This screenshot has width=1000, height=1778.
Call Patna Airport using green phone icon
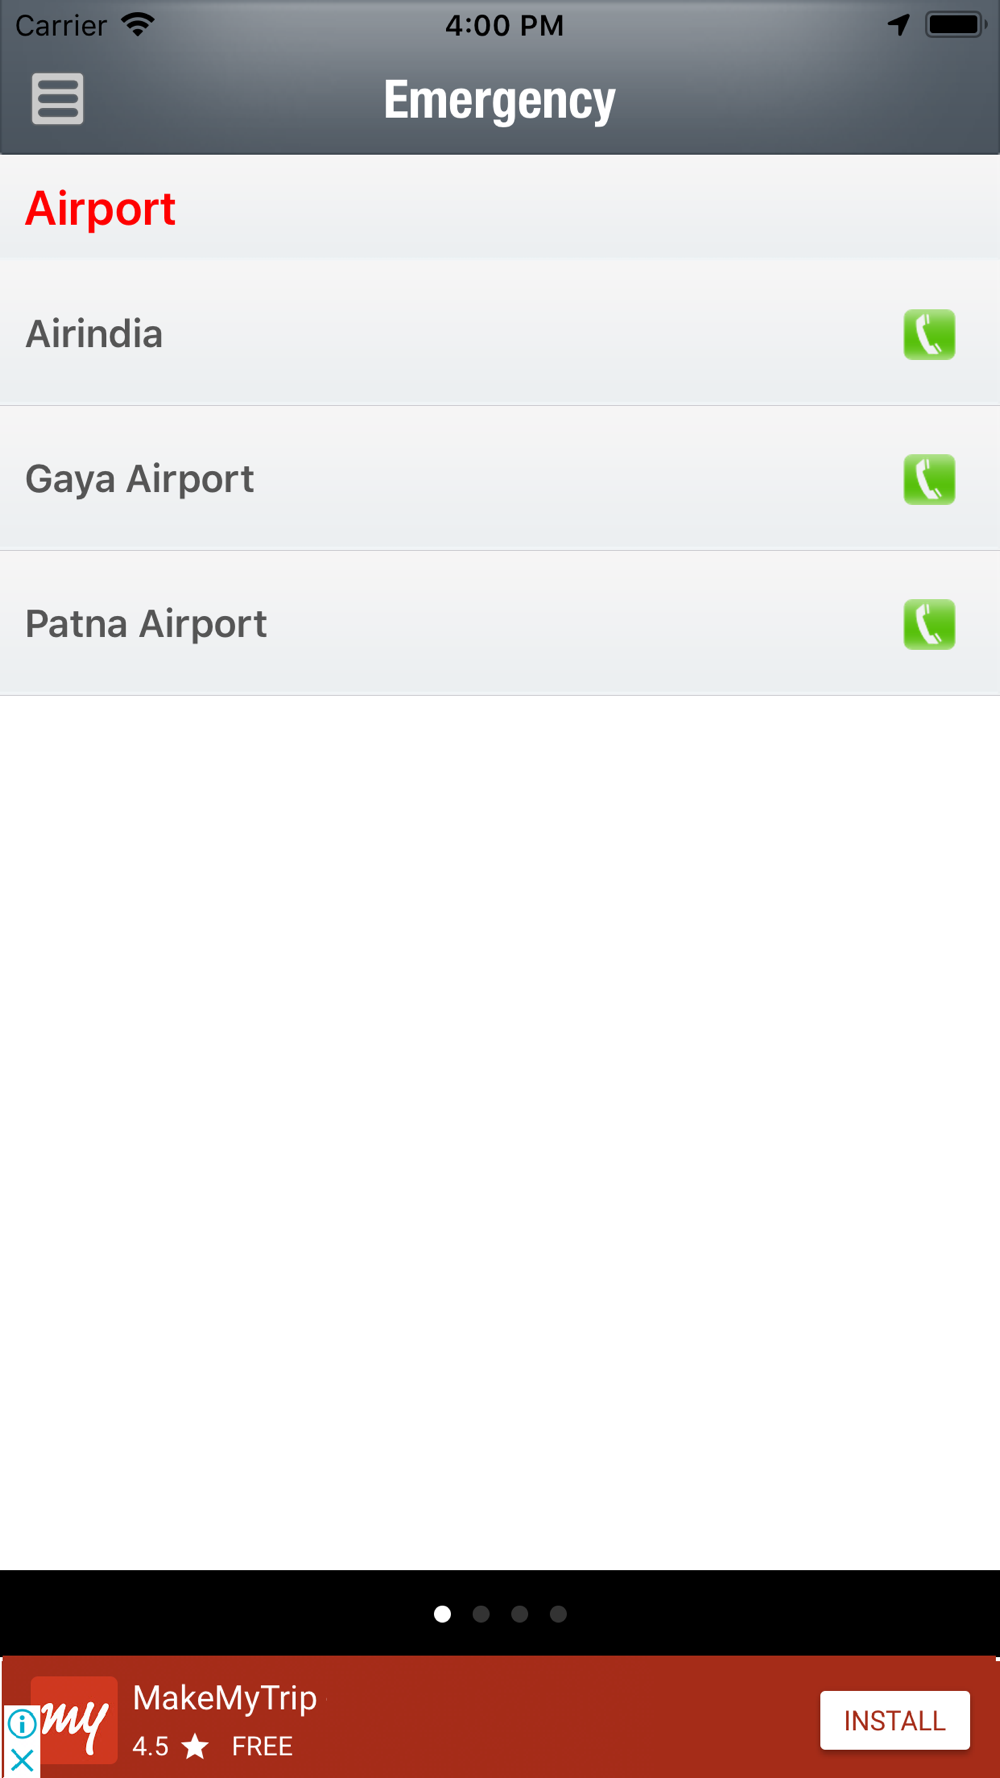929,624
